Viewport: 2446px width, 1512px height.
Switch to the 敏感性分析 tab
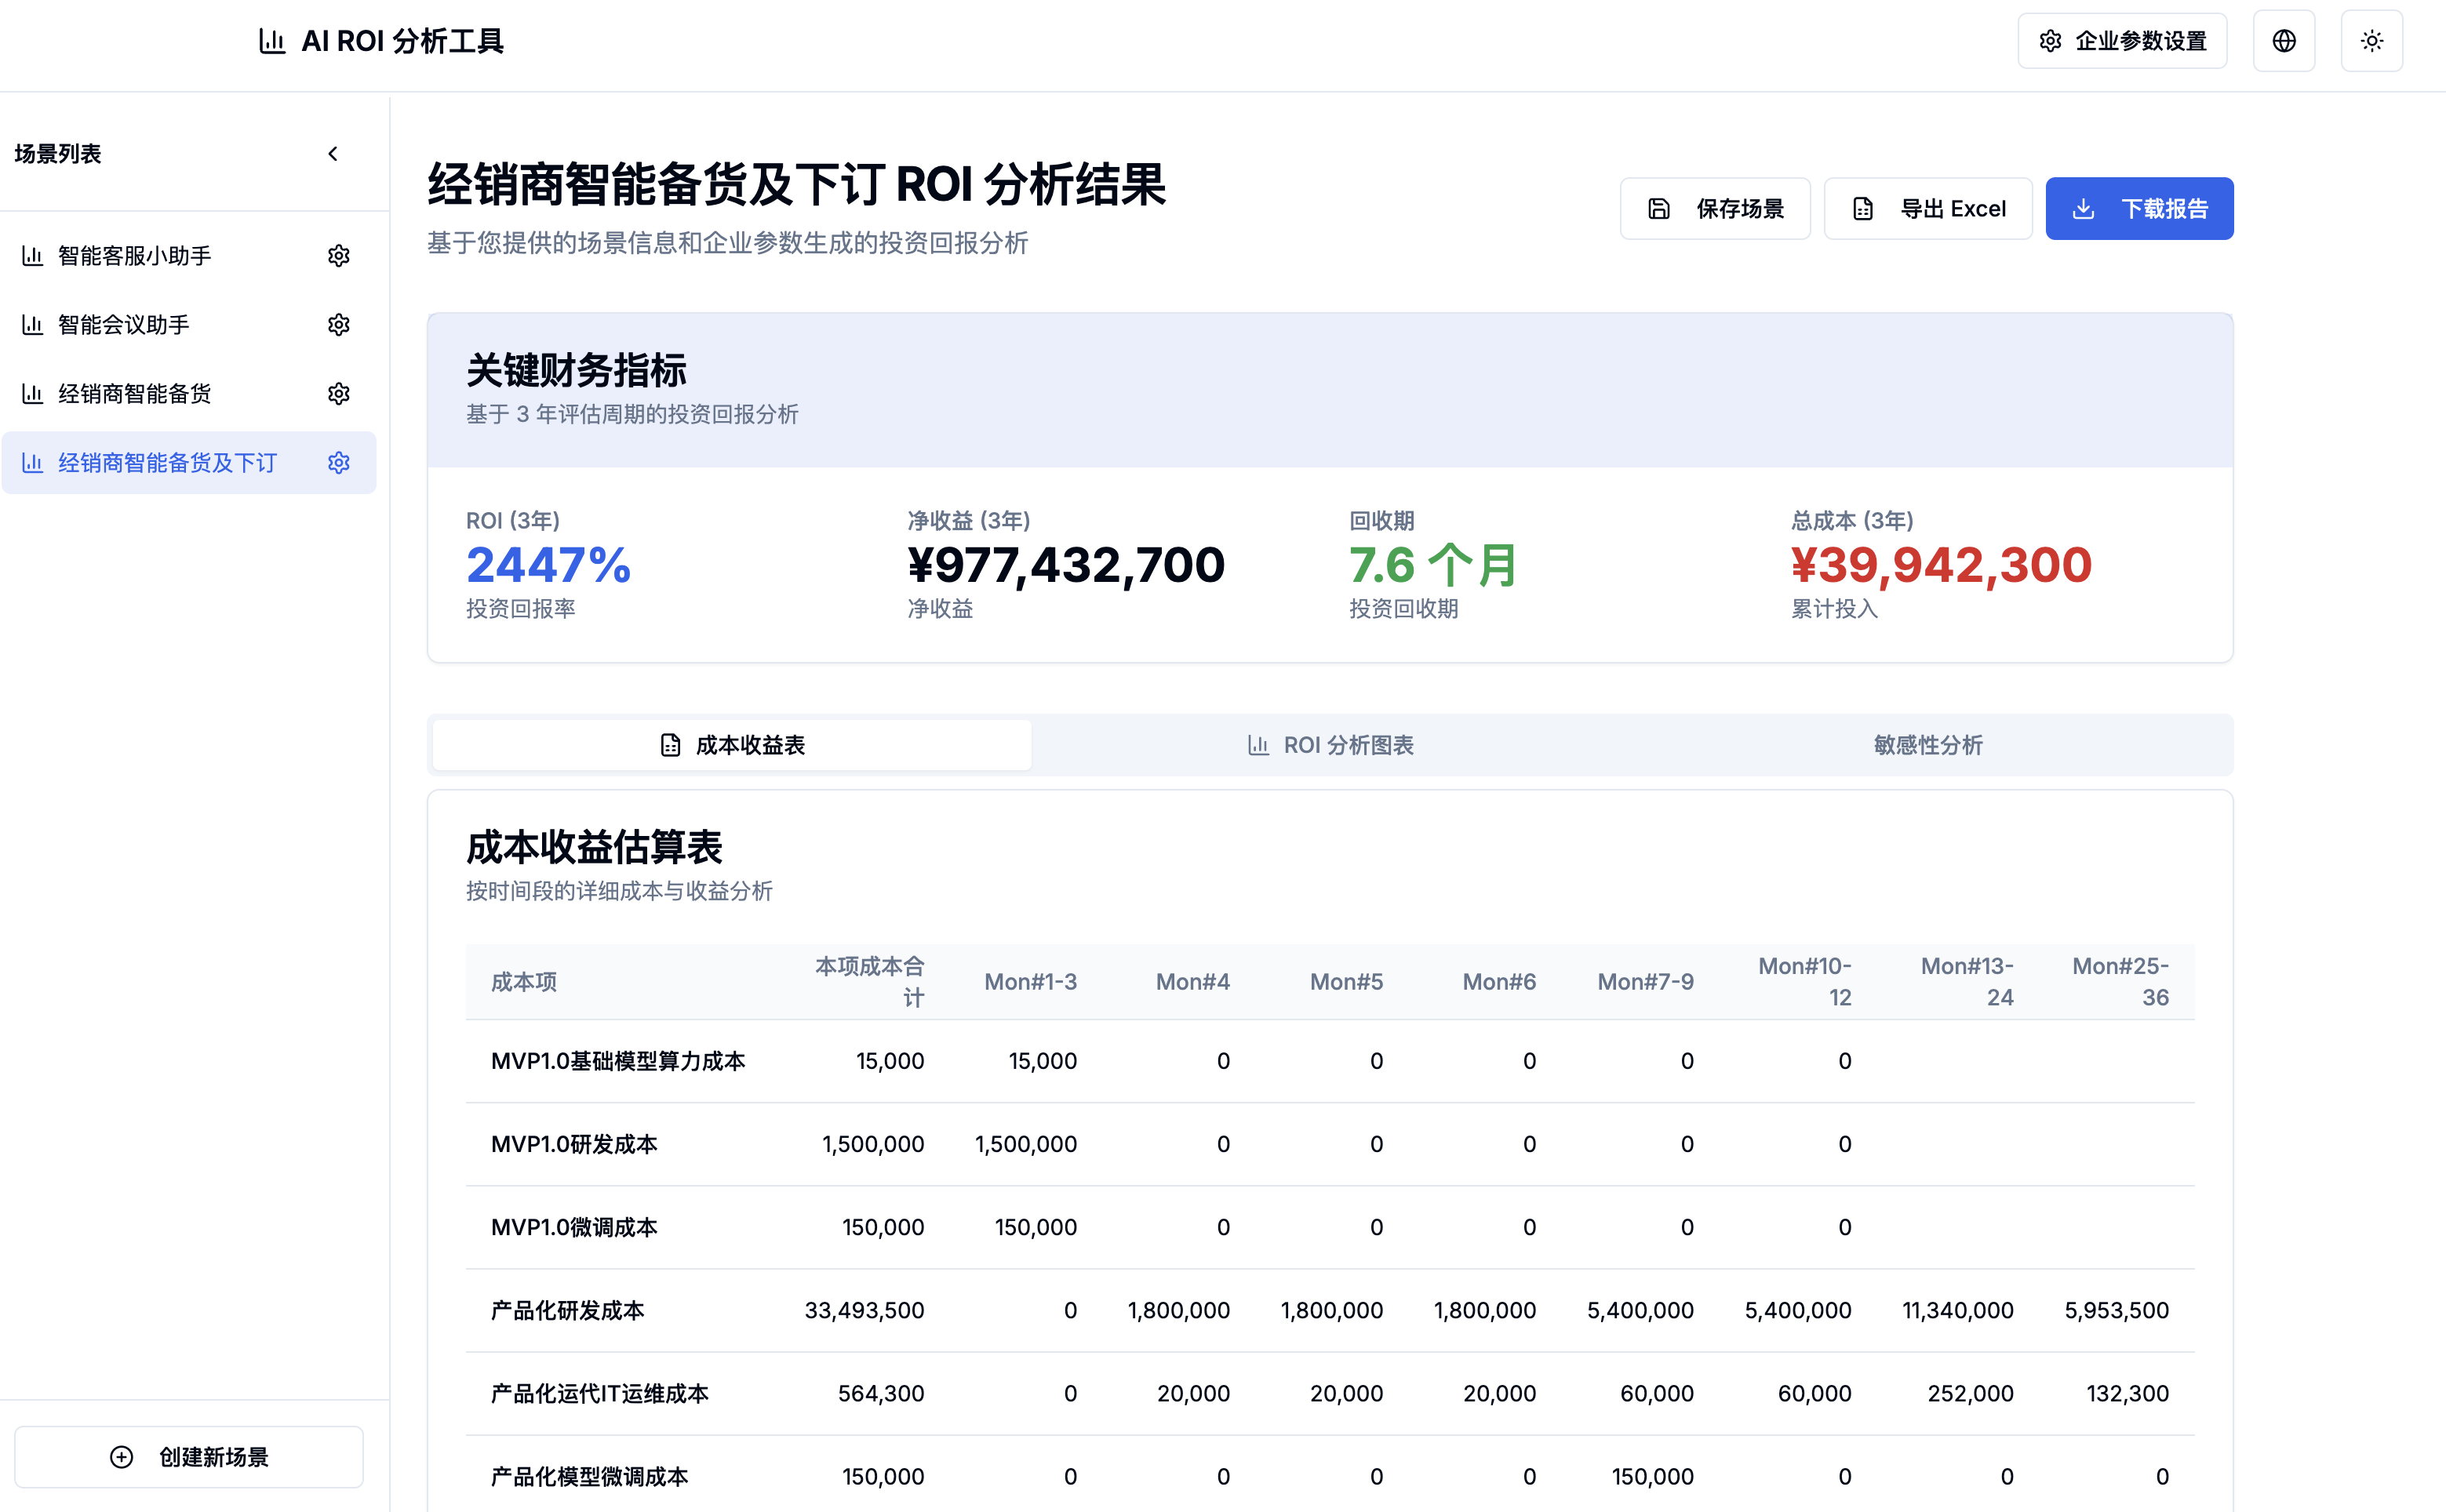coord(1927,745)
